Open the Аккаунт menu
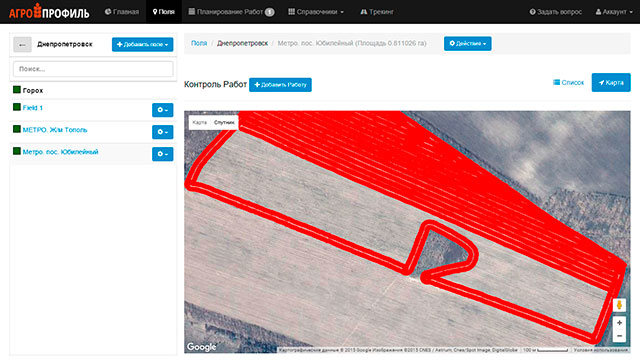 (x=614, y=12)
